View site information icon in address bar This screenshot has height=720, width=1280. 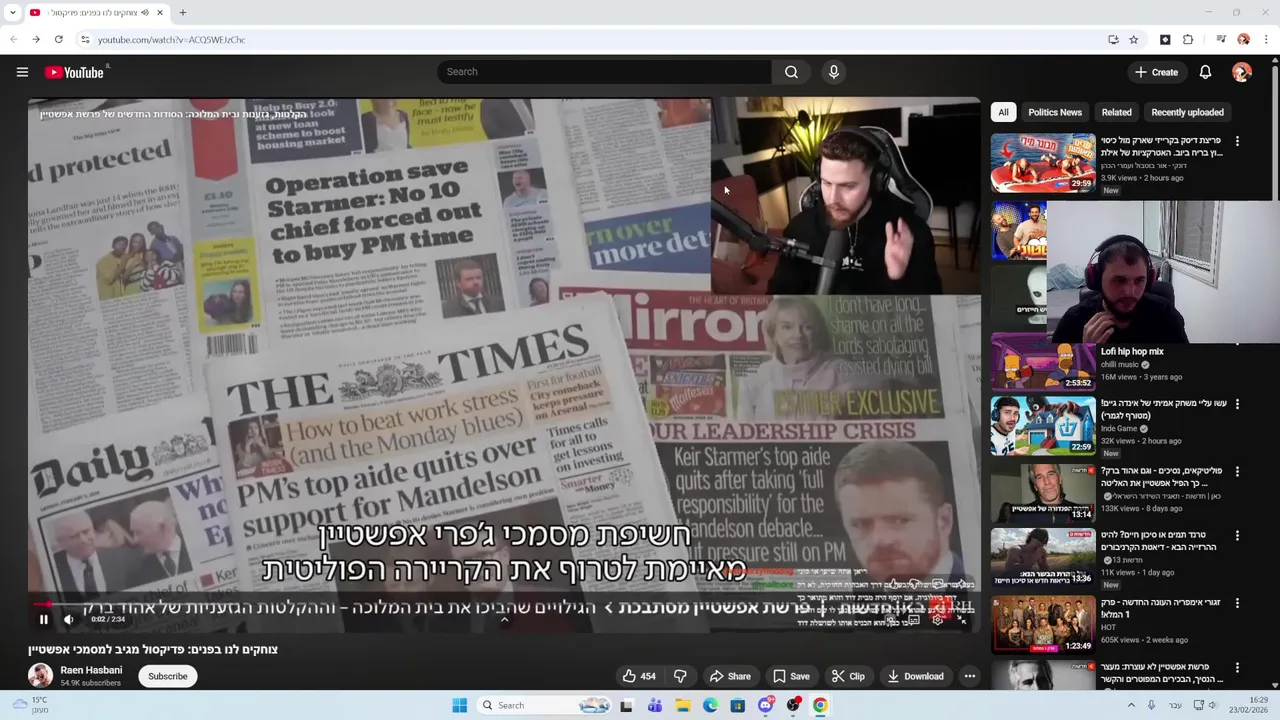pos(86,40)
